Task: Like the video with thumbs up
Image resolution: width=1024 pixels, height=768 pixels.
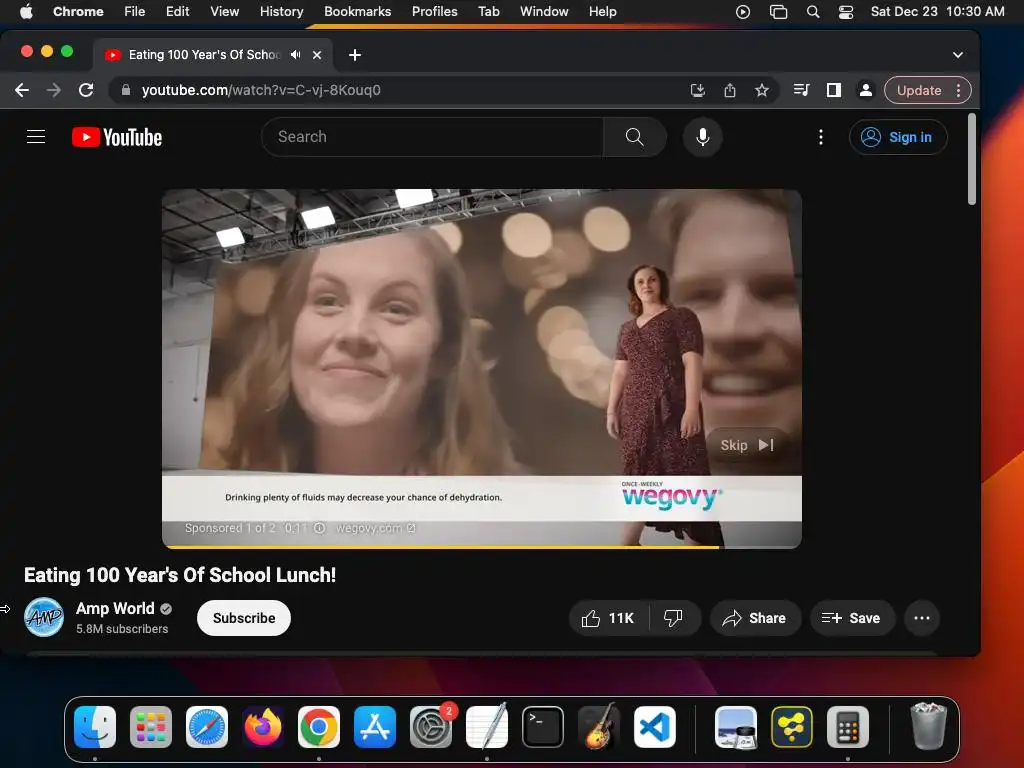Action: 609,618
